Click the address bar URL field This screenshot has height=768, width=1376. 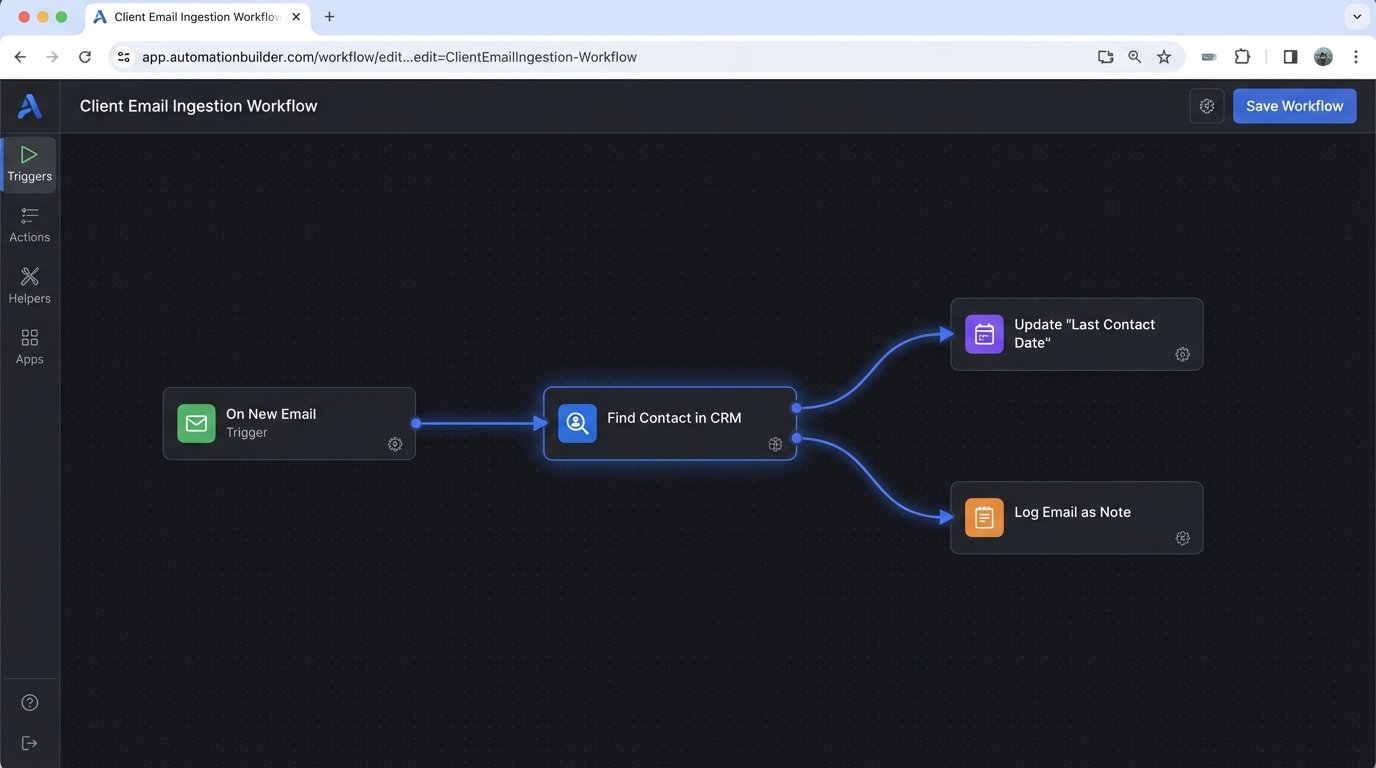coord(400,57)
